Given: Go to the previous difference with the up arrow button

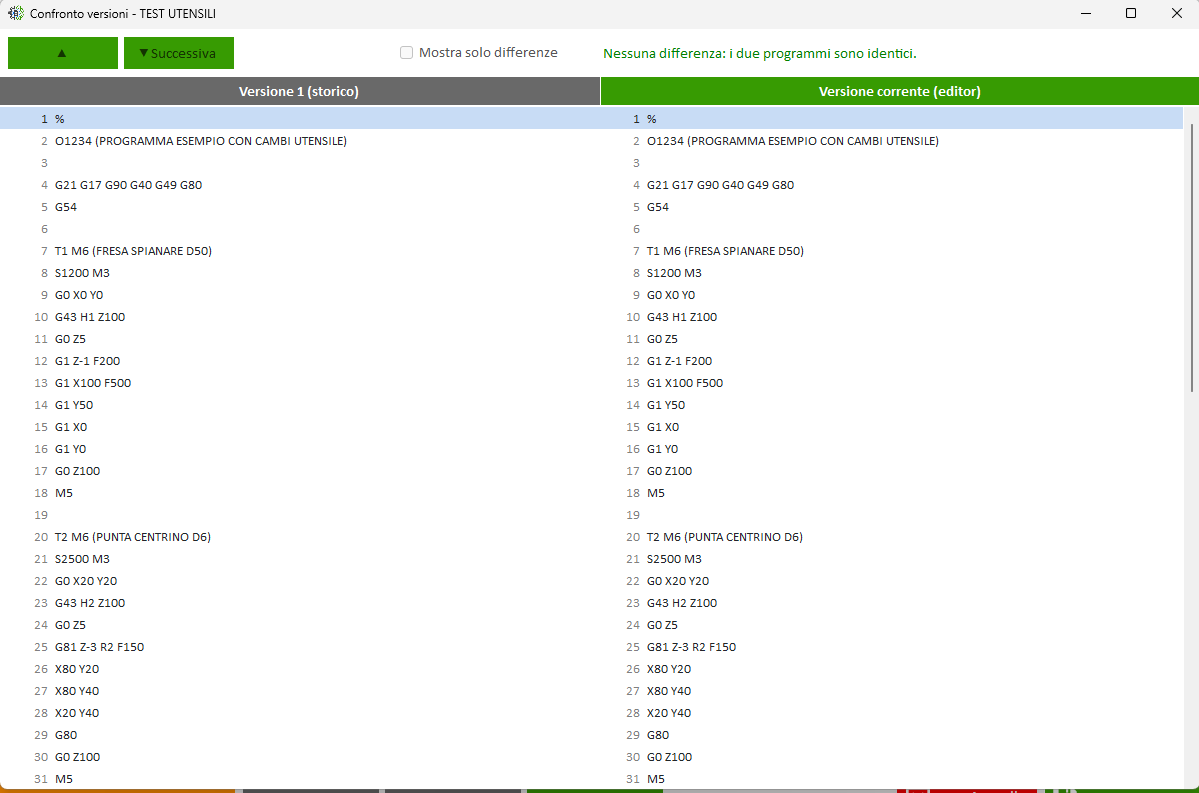Looking at the screenshot, I should (x=63, y=53).
